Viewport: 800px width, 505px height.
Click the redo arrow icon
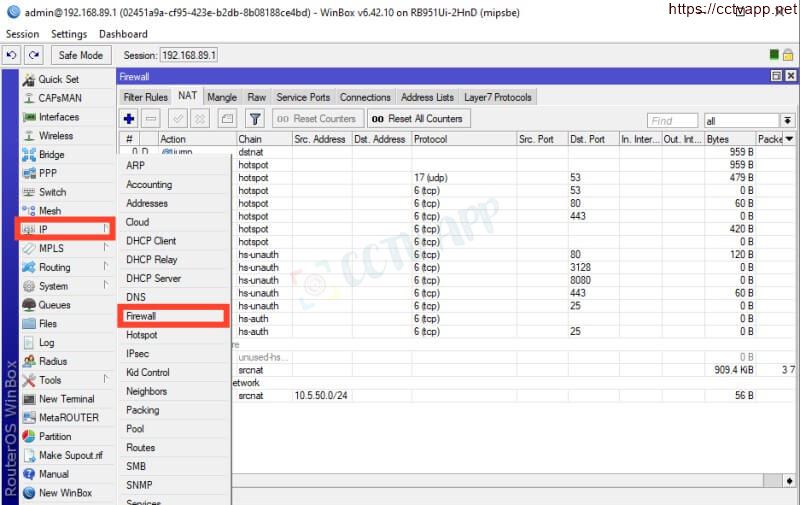[34, 55]
